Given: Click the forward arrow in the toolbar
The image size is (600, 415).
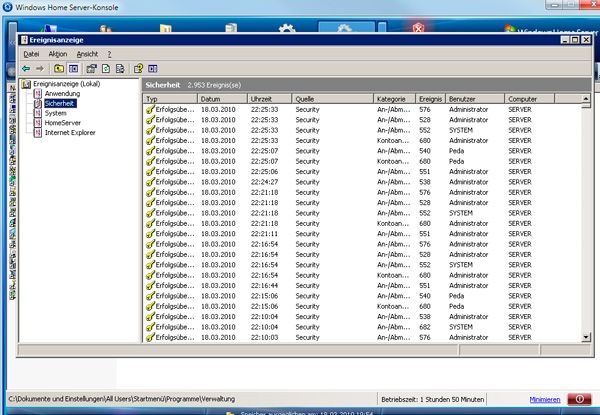Looking at the screenshot, I should tap(40, 68).
